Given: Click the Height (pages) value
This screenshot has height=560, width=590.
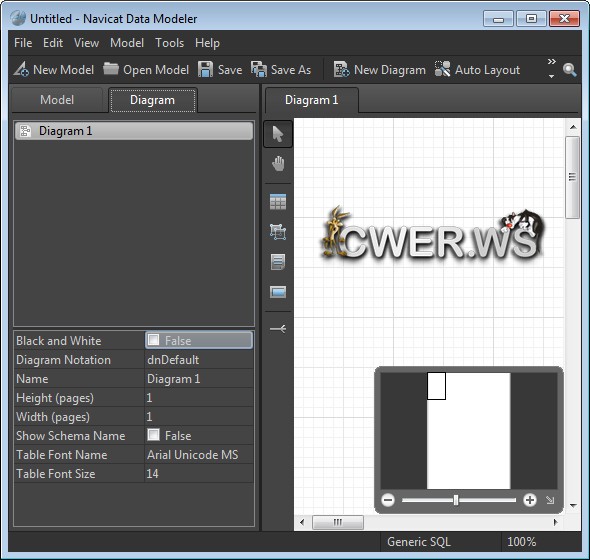Looking at the screenshot, I should [199, 398].
